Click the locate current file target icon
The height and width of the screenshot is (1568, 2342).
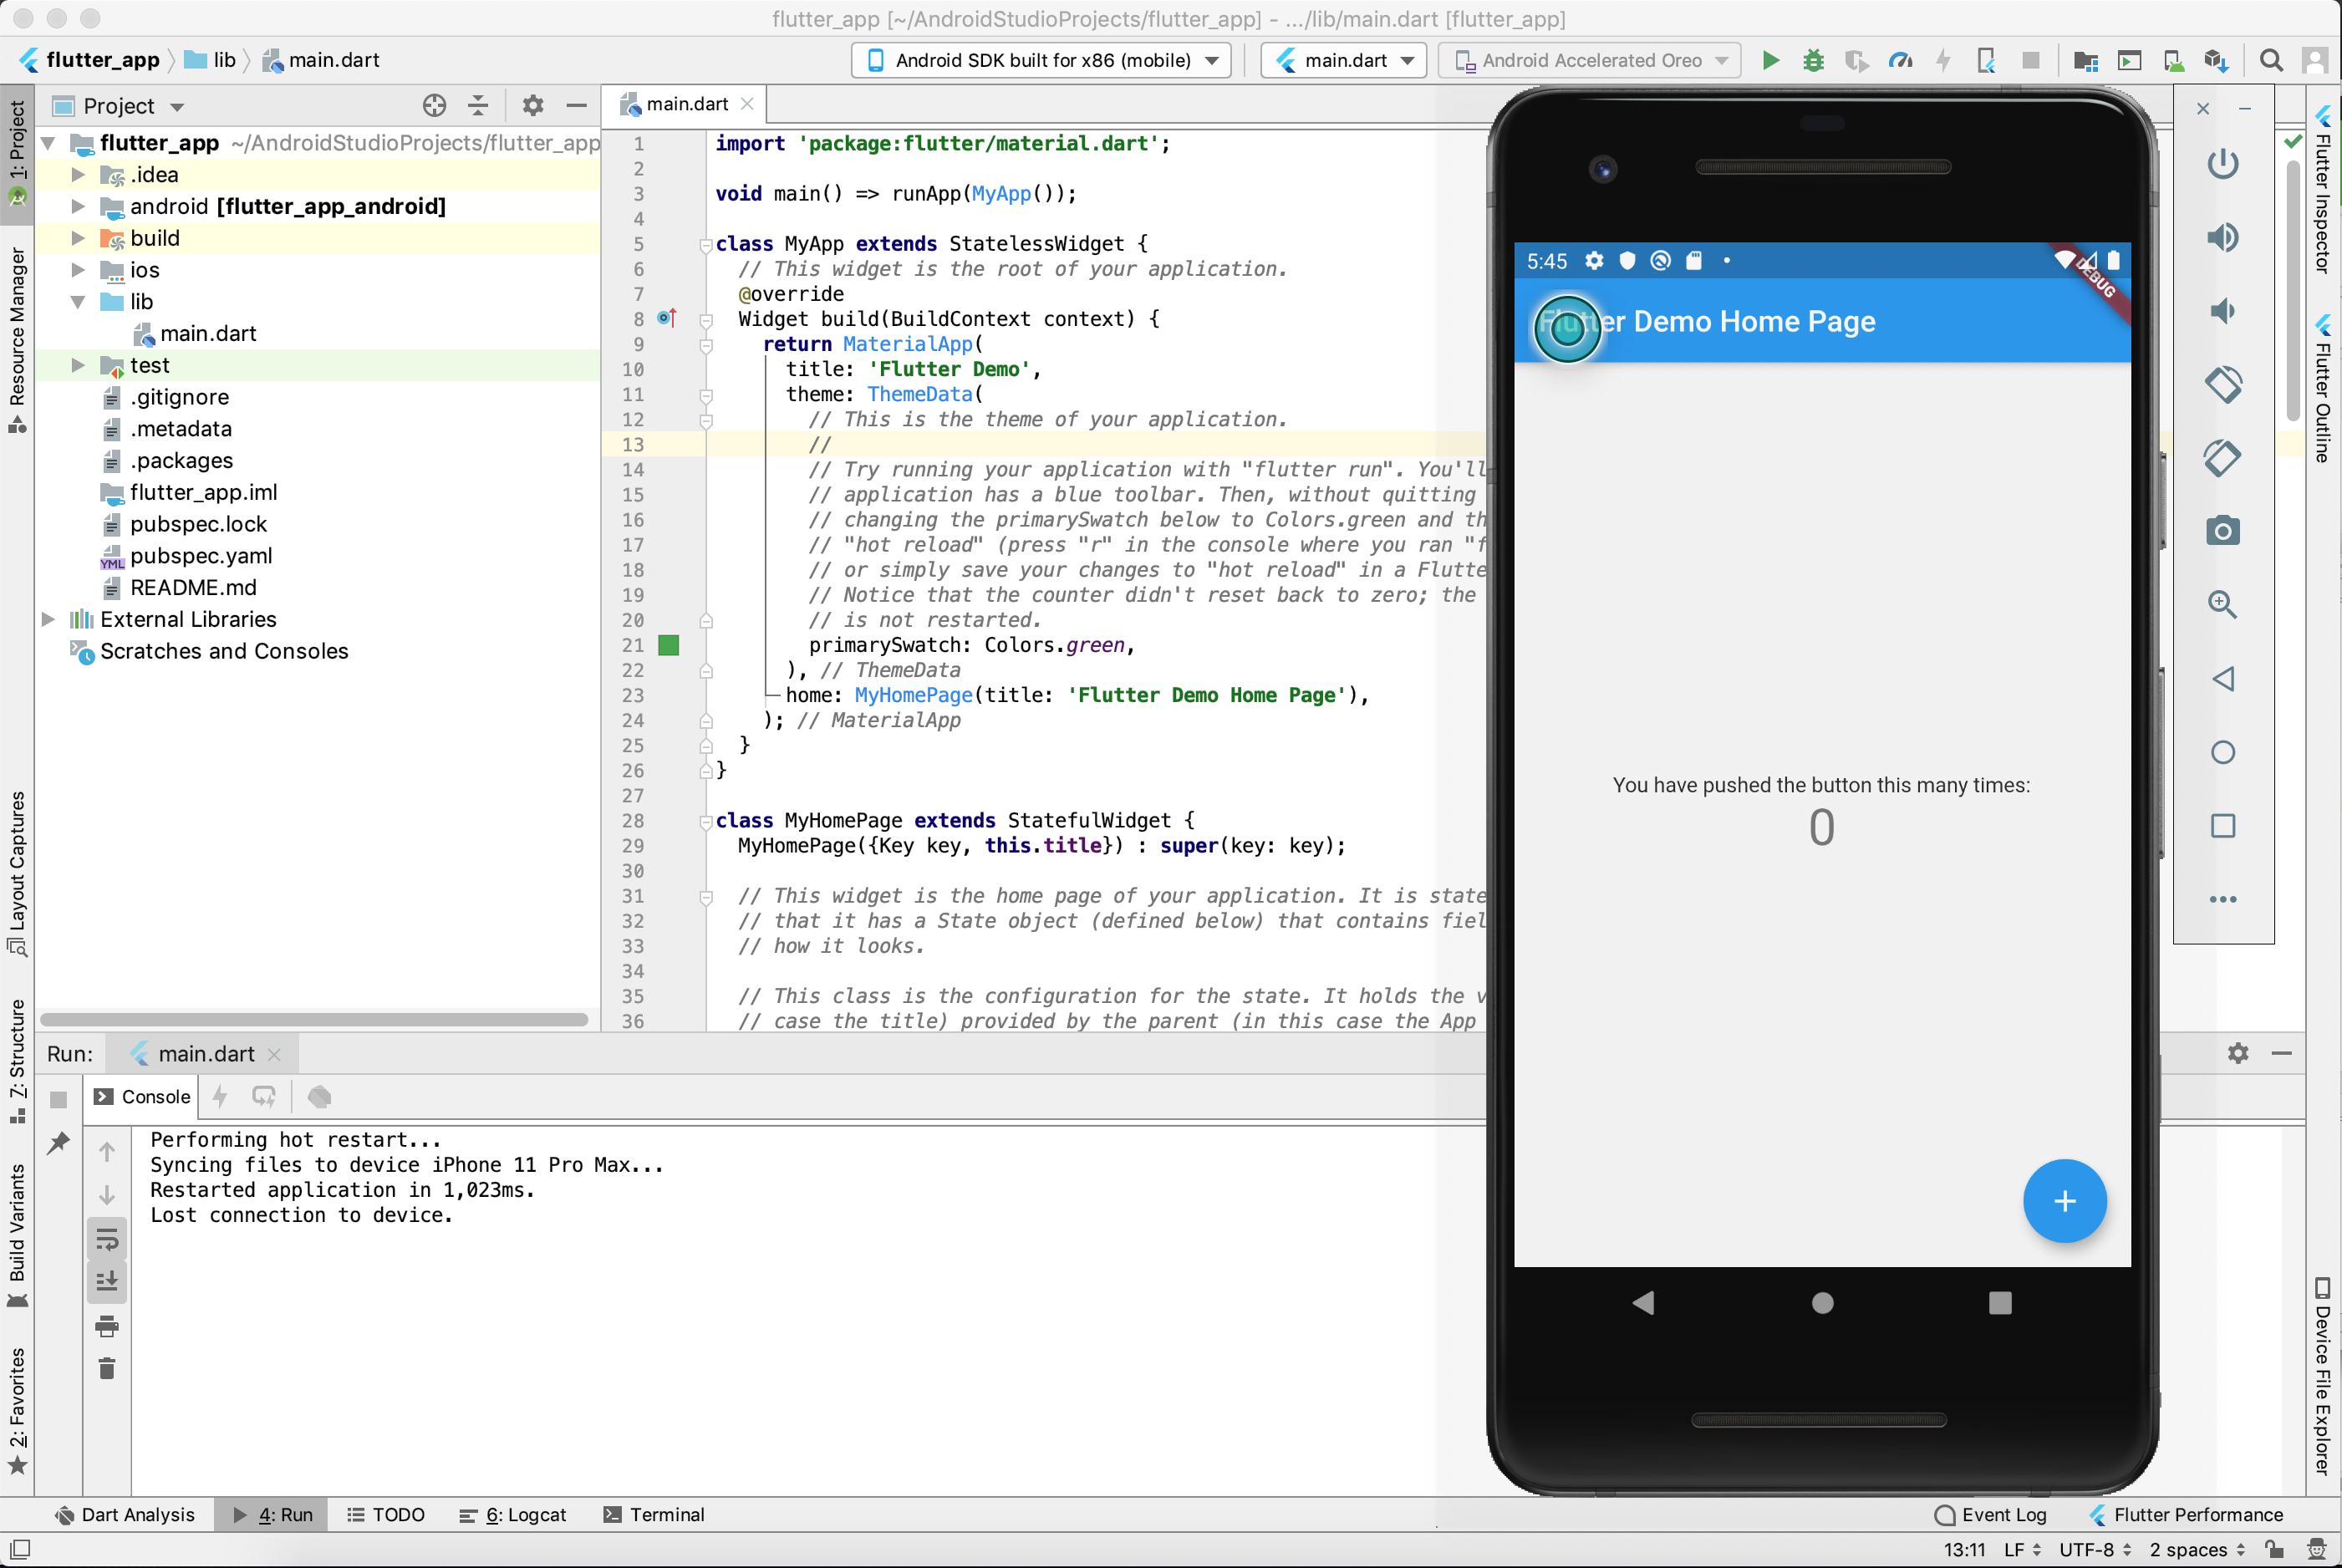coord(434,105)
